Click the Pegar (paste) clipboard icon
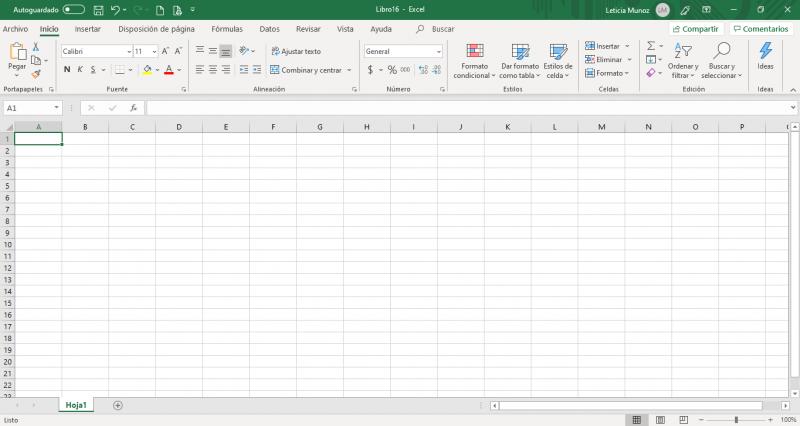Viewport: 800px width, 426px height. pos(17,52)
